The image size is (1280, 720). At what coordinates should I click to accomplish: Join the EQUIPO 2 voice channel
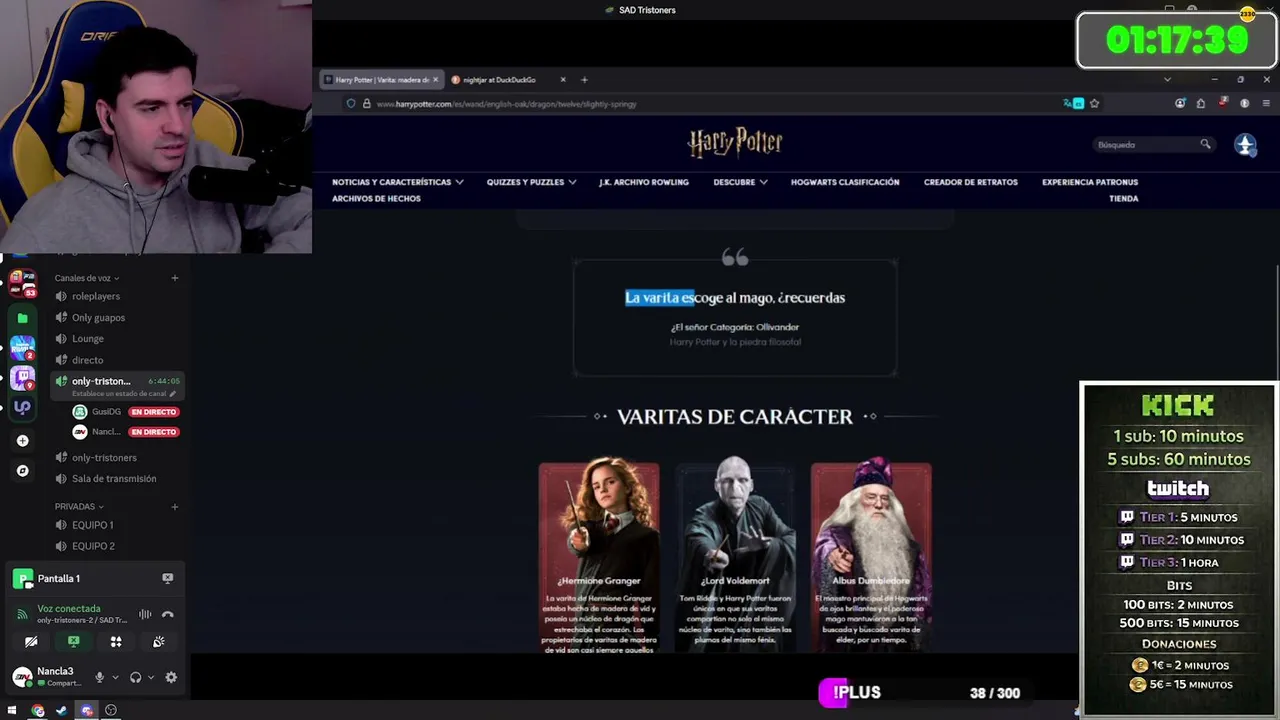coord(117,546)
